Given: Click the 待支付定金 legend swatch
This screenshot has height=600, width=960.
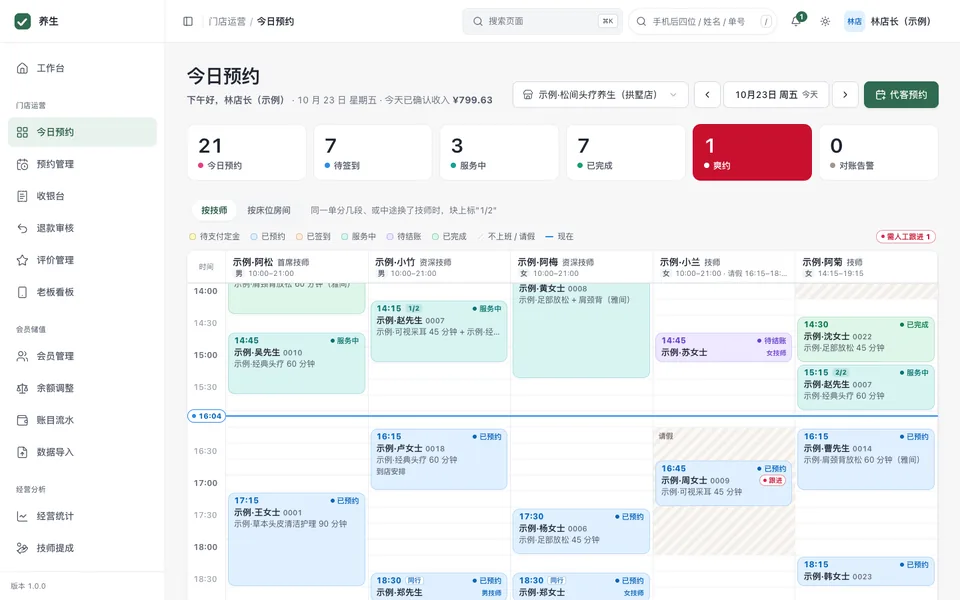Looking at the screenshot, I should (192, 236).
